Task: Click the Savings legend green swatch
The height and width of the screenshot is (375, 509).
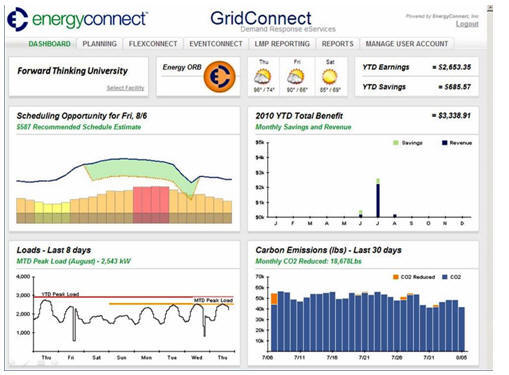Action: (x=396, y=143)
